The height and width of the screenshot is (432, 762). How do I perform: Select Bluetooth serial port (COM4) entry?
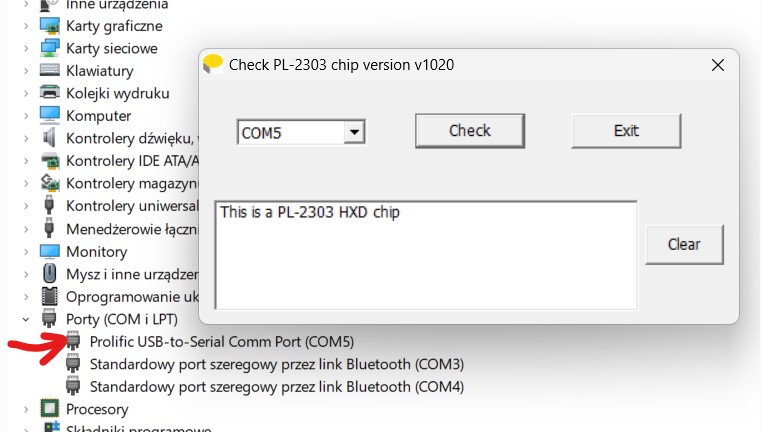coord(277,386)
